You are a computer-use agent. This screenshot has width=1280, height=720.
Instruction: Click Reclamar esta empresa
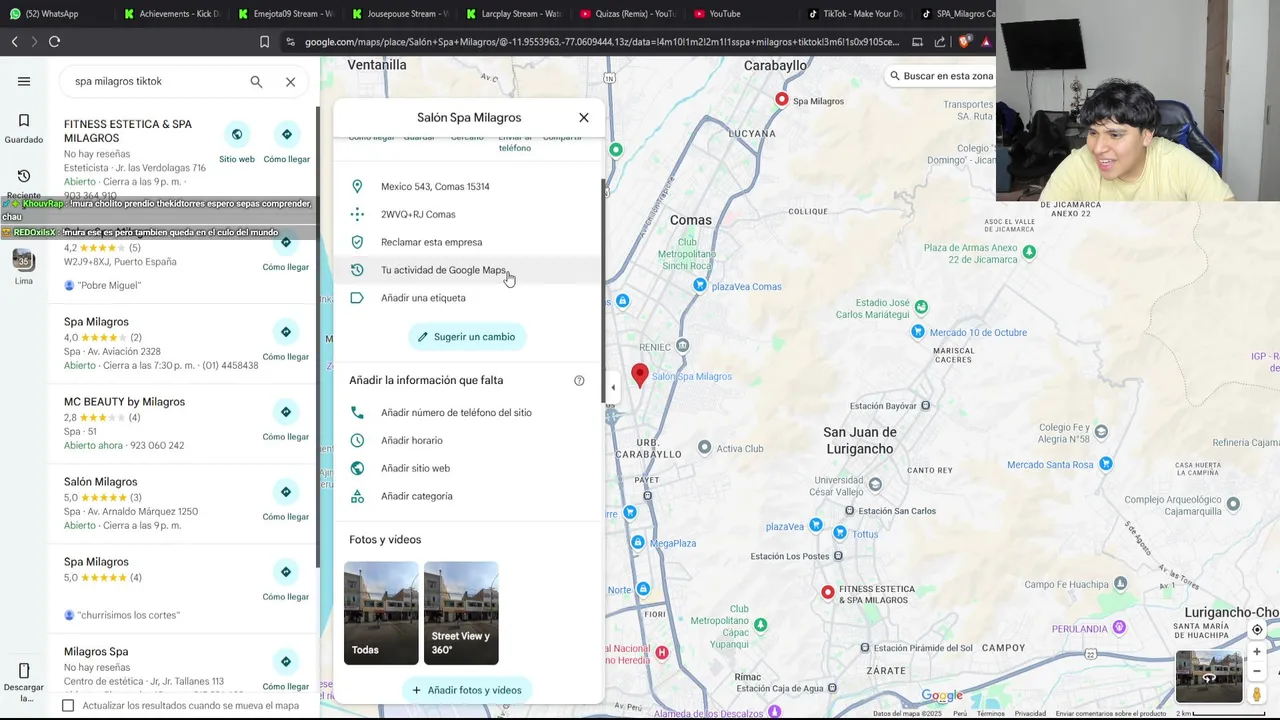tap(468, 242)
